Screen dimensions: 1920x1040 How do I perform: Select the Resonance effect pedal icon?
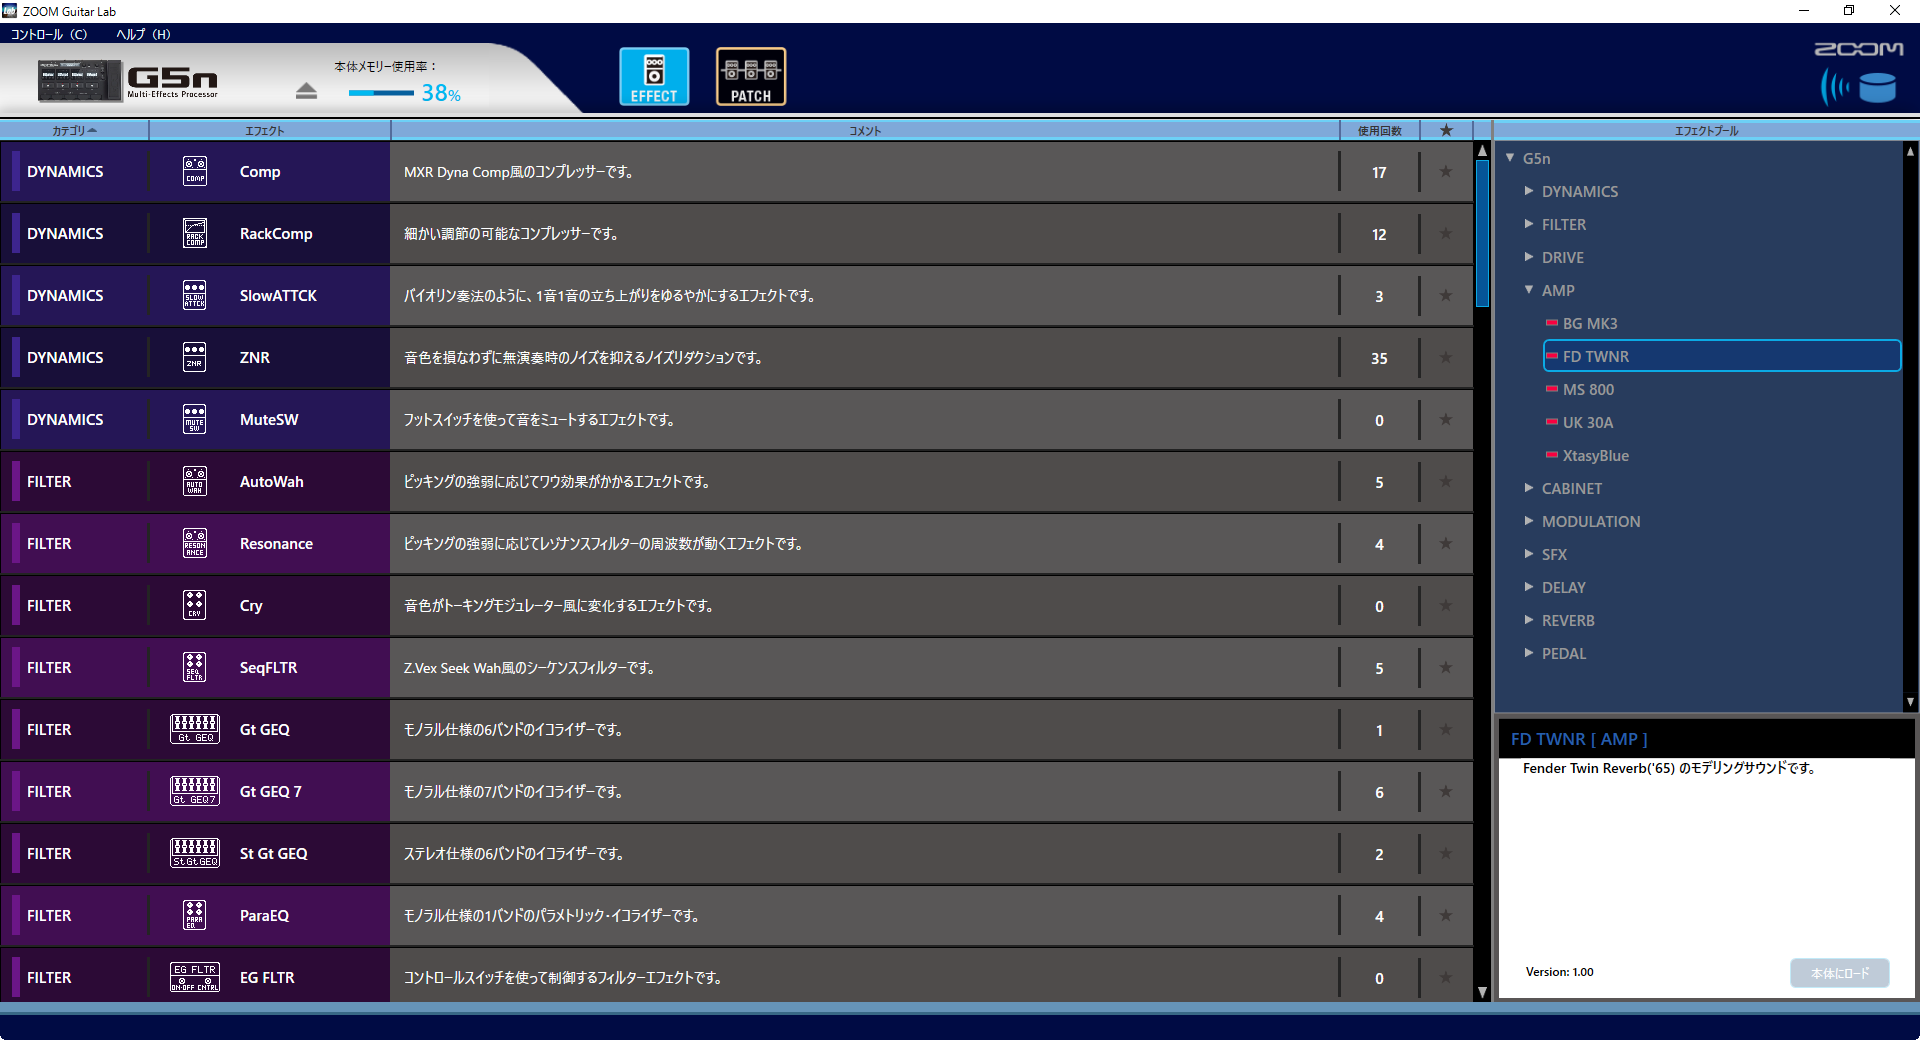[195, 543]
